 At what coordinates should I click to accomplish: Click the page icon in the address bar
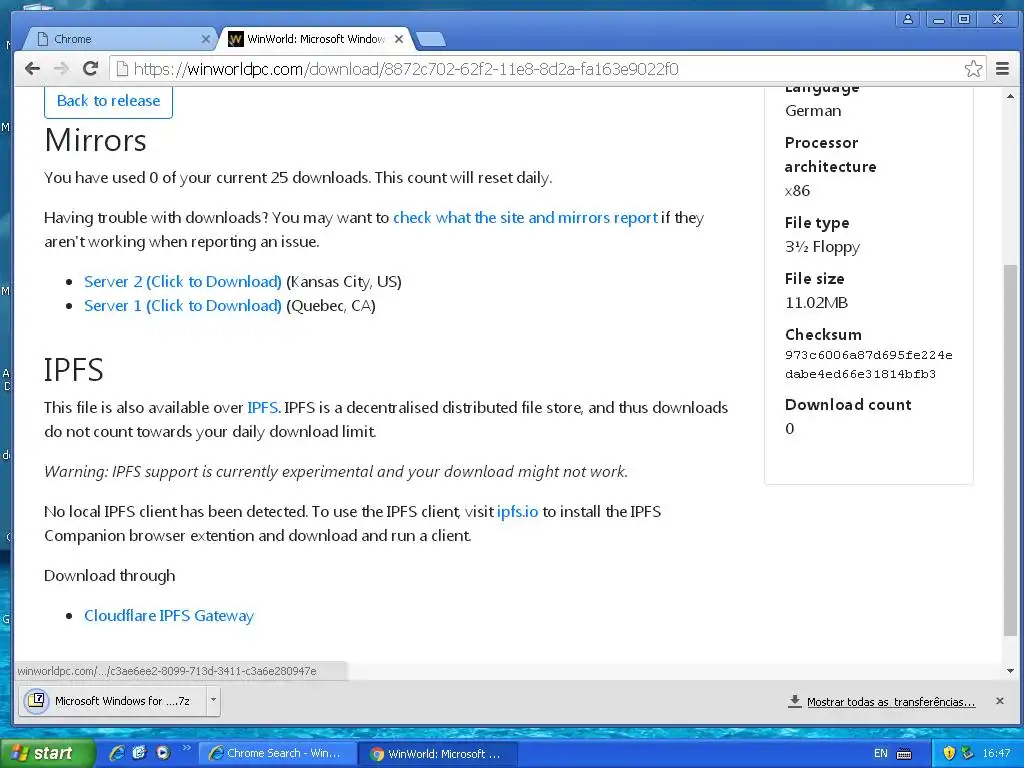point(121,69)
